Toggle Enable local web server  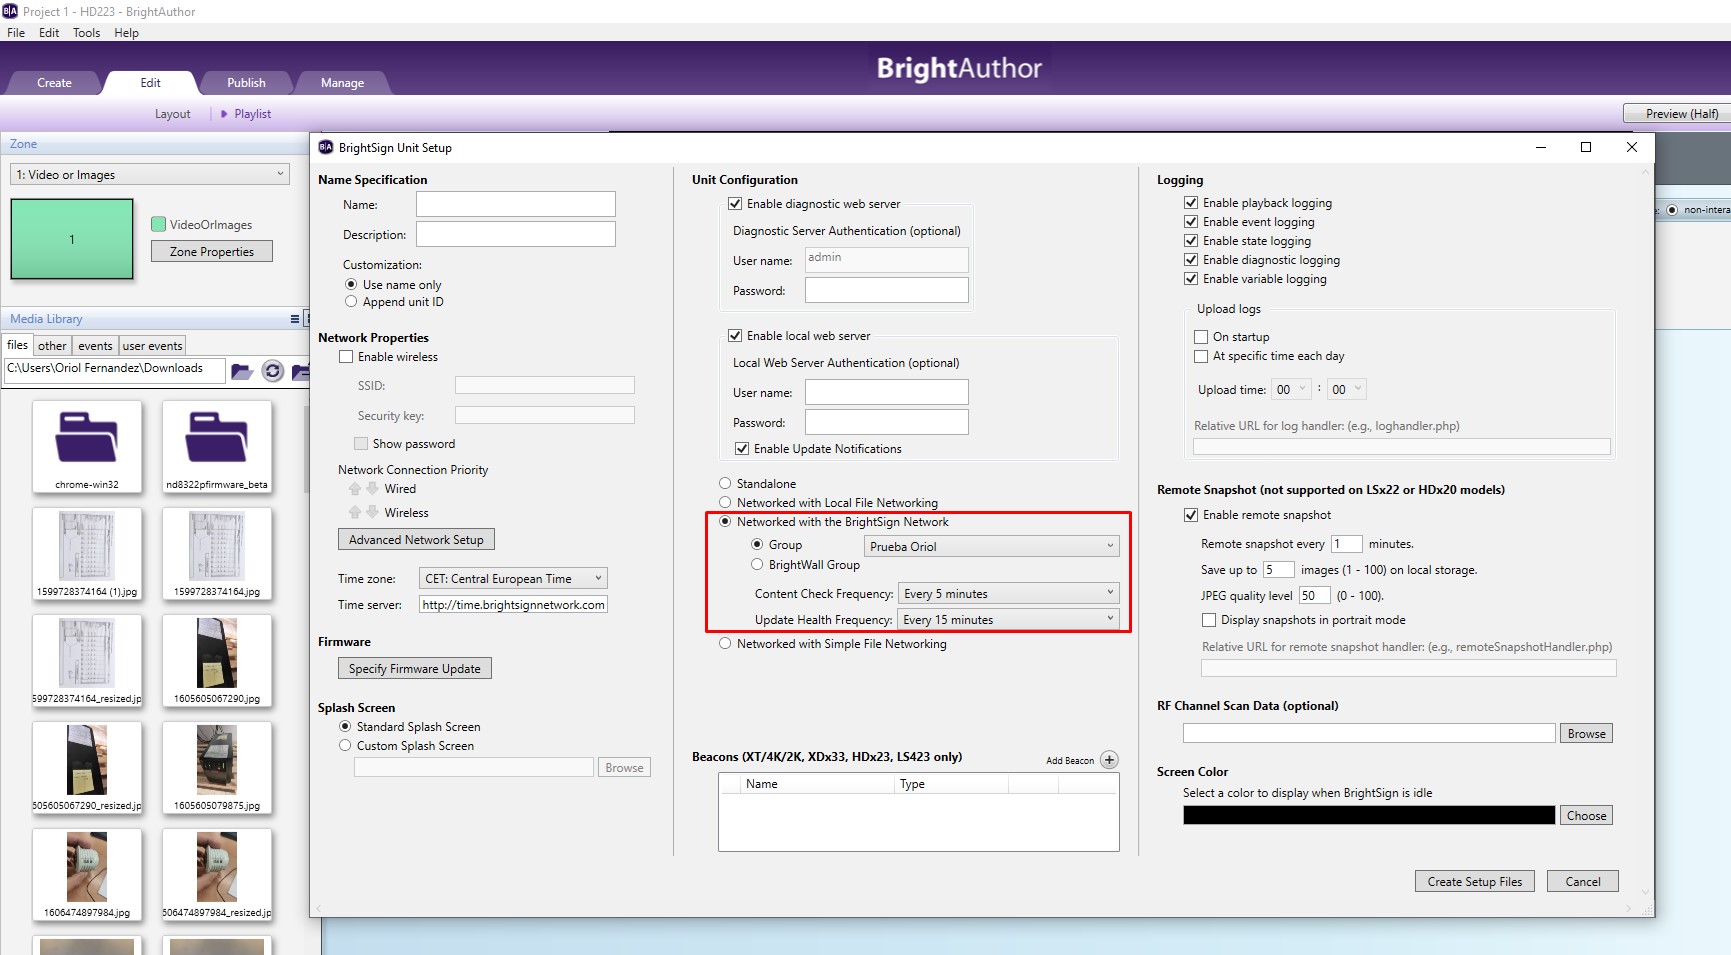point(735,336)
